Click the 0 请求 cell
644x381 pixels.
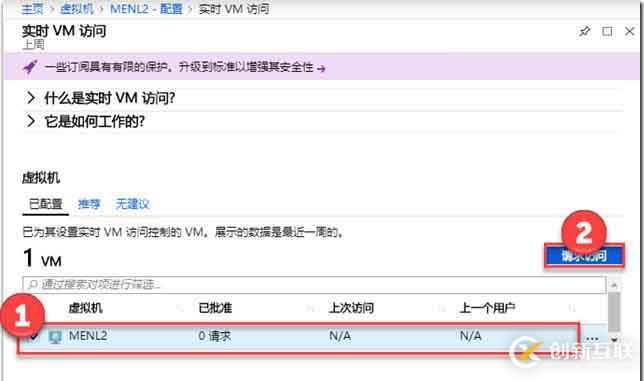[214, 336]
